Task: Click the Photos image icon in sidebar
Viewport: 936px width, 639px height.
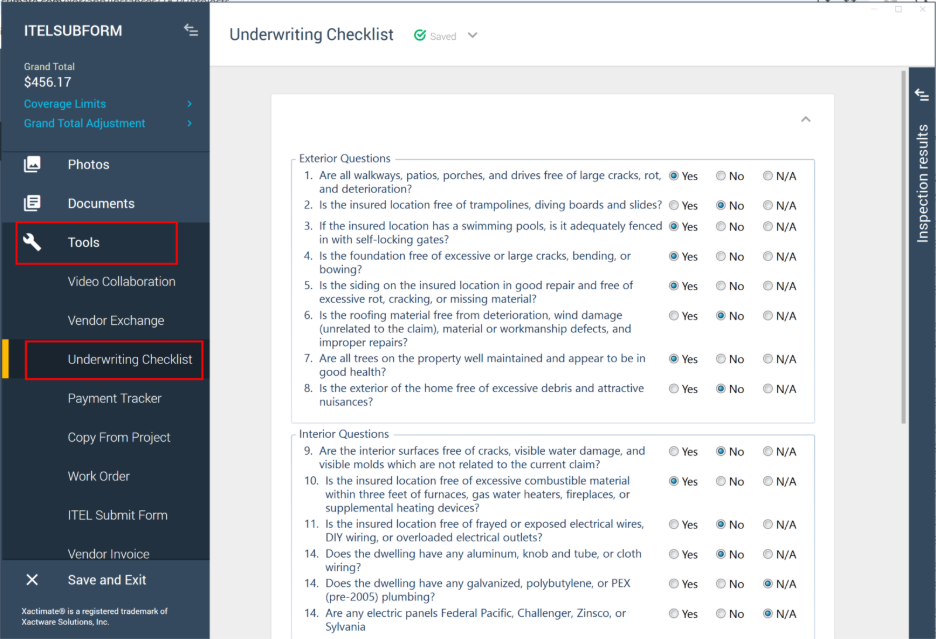Action: pos(33,164)
